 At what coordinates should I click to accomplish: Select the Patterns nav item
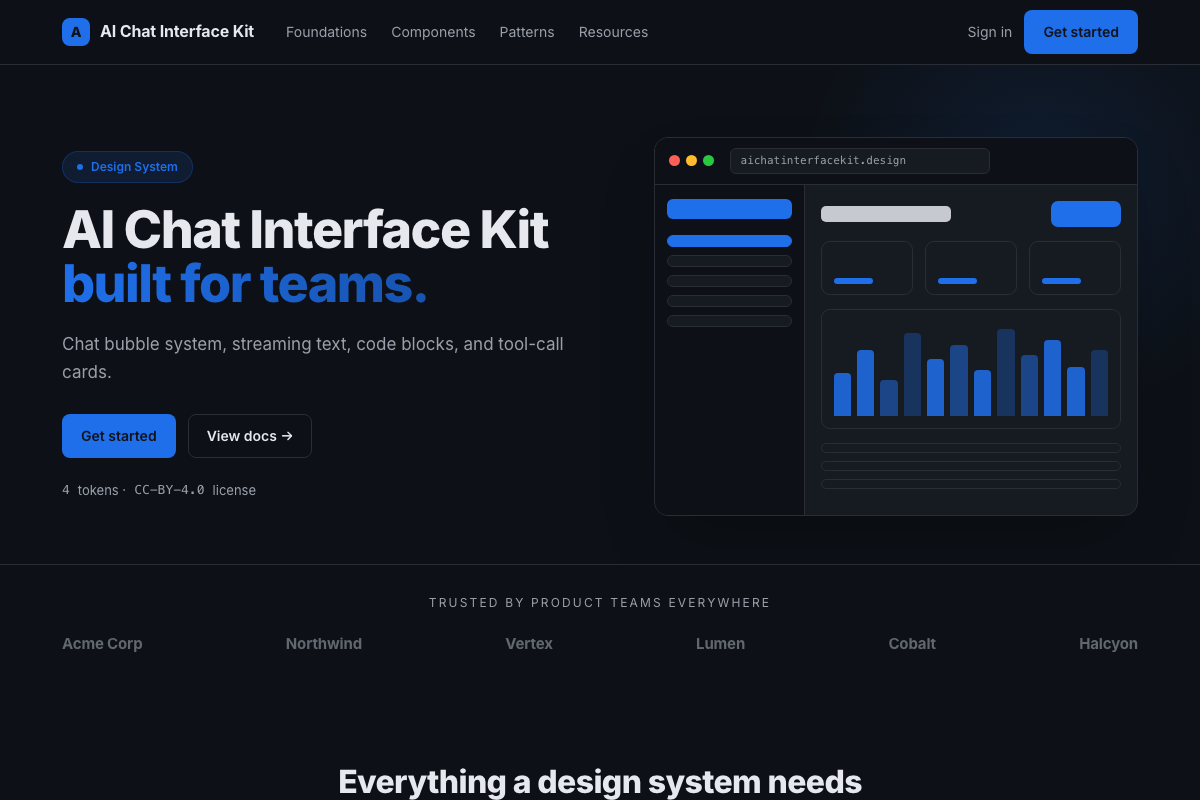pos(527,32)
